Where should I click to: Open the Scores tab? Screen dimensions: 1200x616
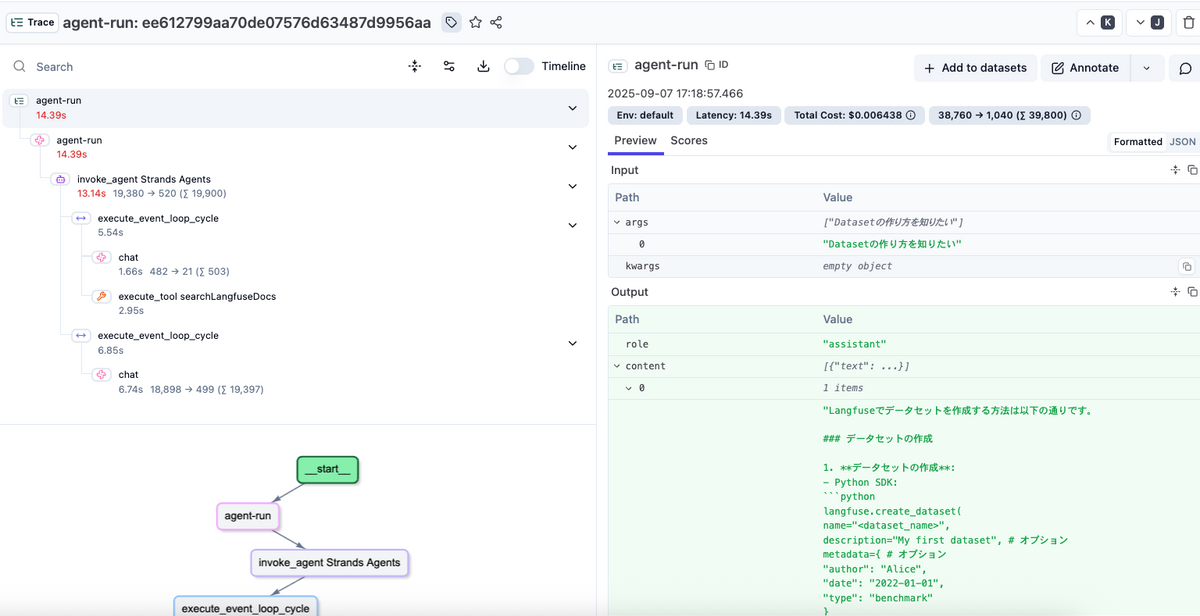pyautogui.click(x=689, y=141)
